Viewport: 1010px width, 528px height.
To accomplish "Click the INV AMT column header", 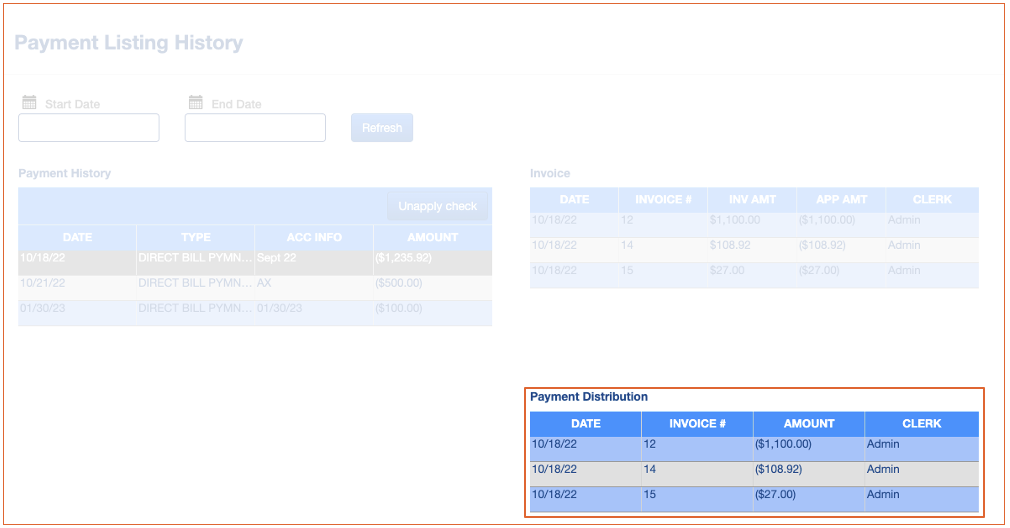I will click(x=751, y=200).
